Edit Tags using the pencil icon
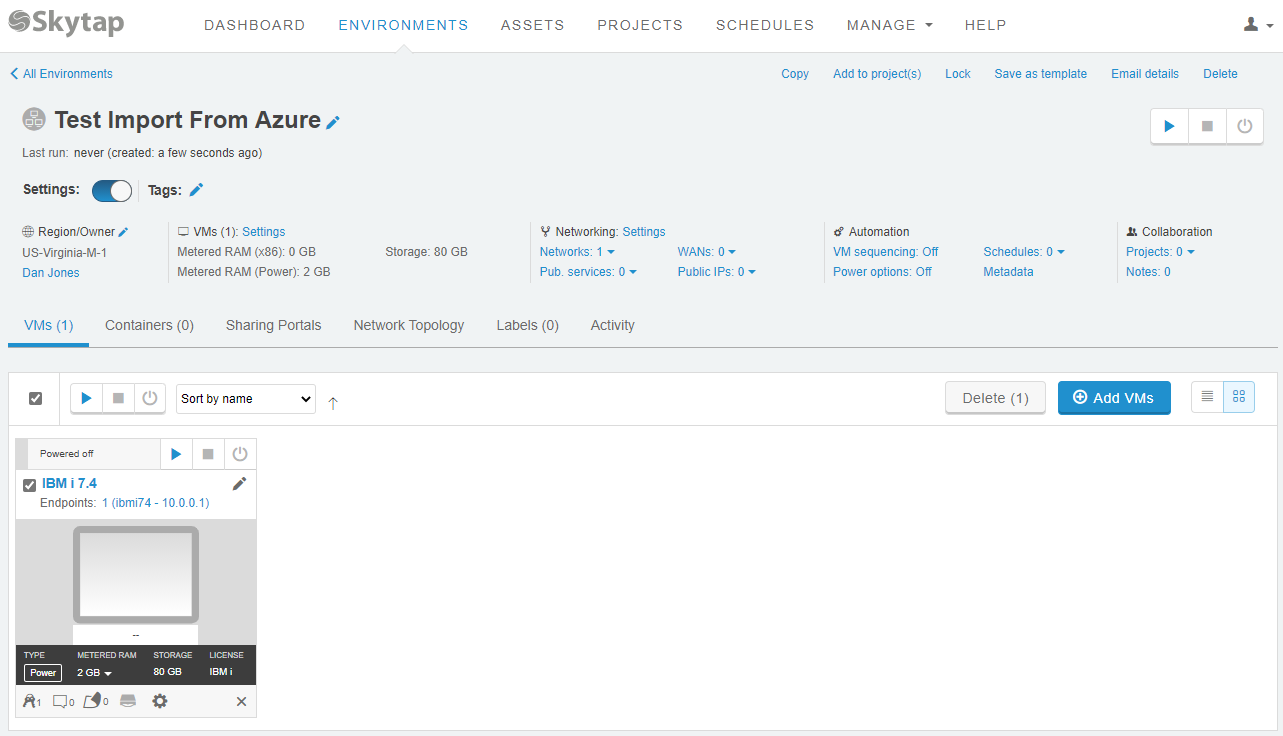This screenshot has height=736, width=1283. 196,189
